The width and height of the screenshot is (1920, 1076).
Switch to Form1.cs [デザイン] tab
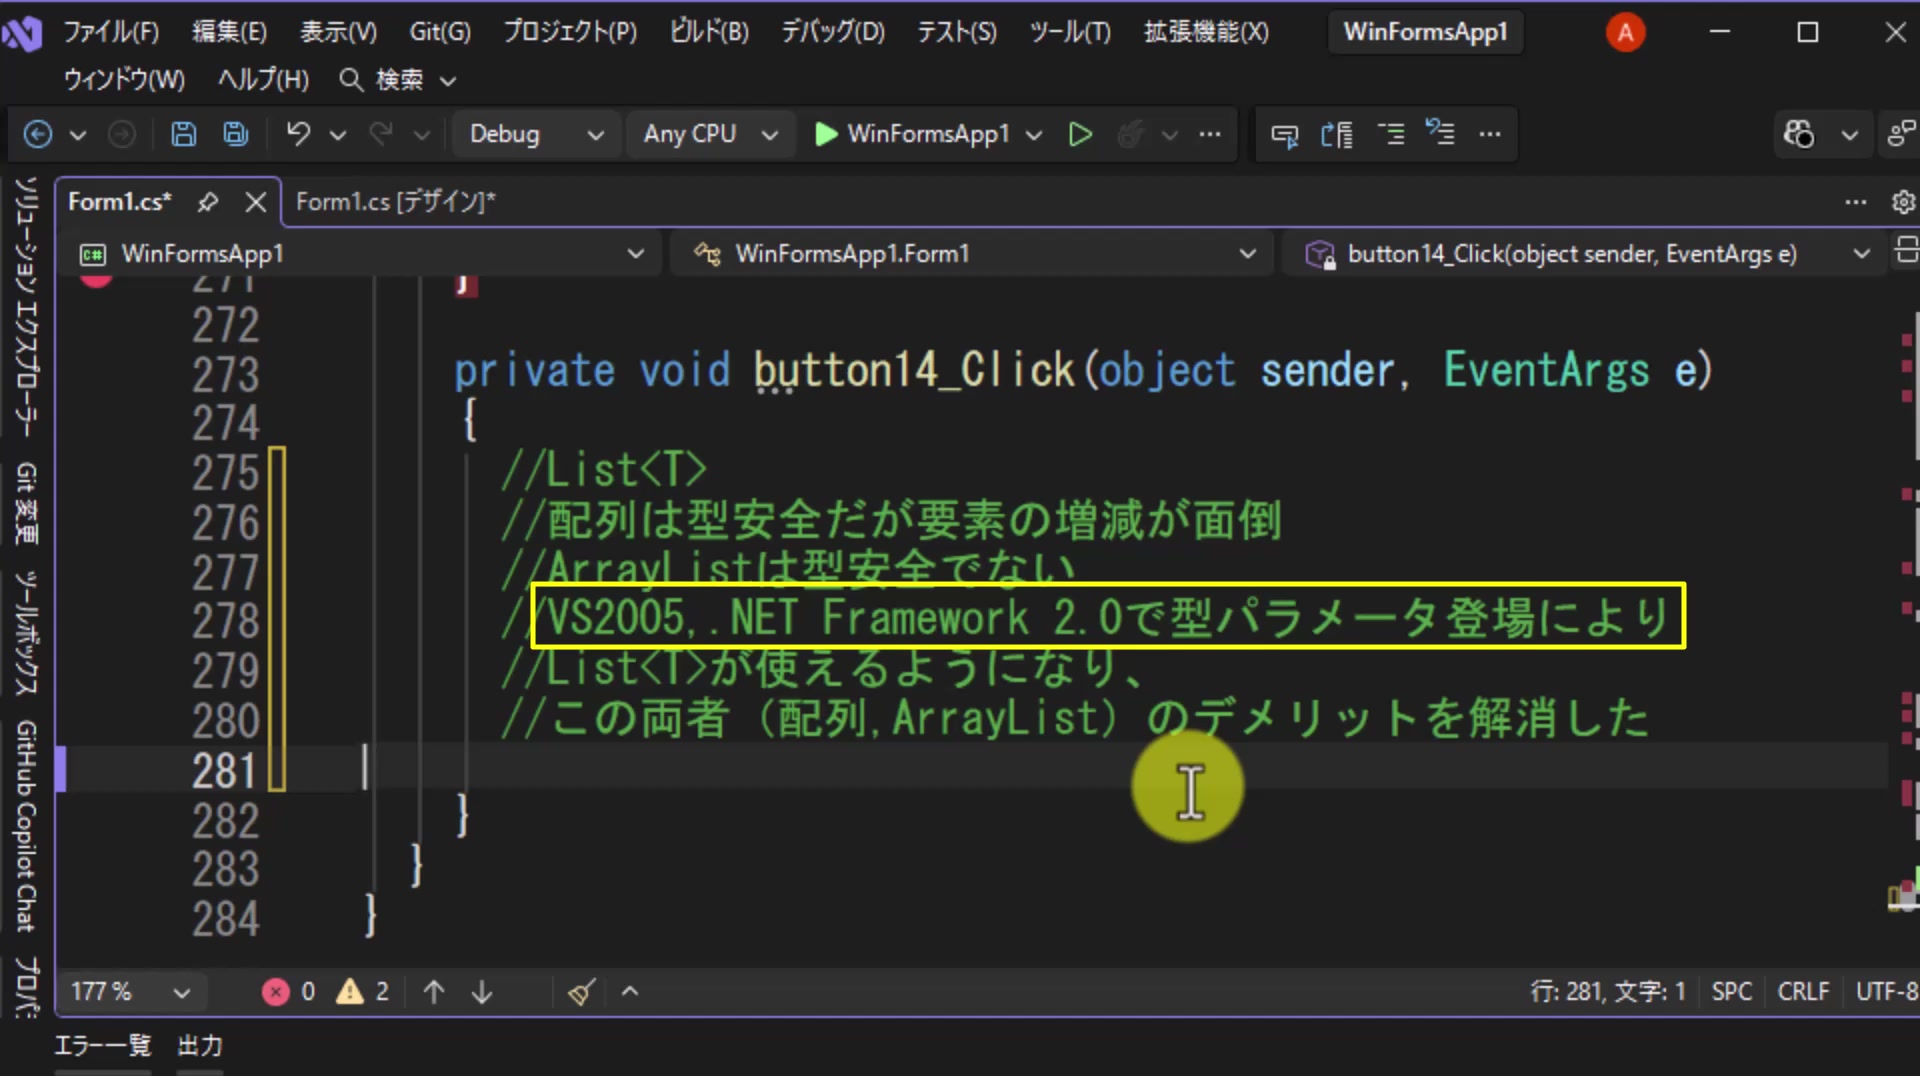[x=395, y=202]
